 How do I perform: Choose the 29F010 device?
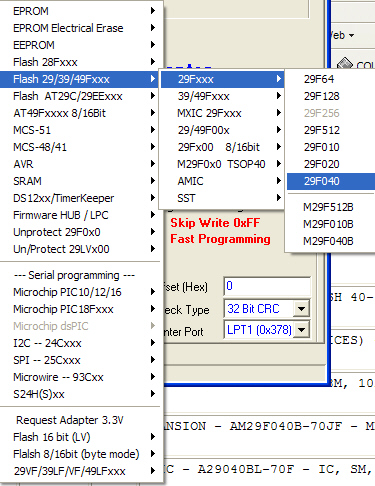[331, 147]
